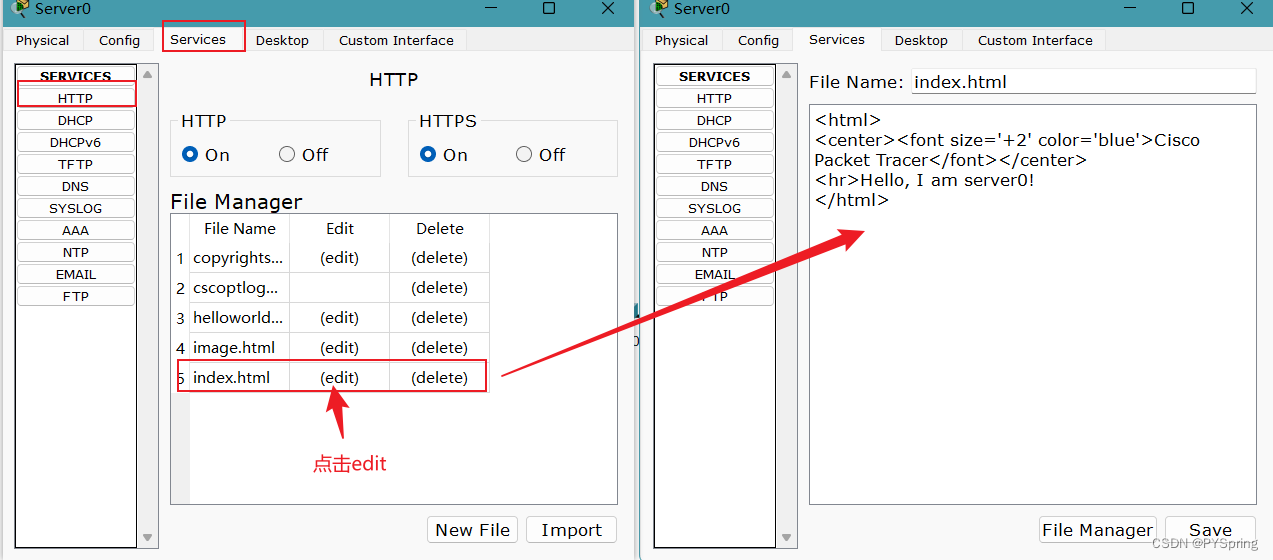
Task: Select DNS service in left window list
Action: [75, 186]
